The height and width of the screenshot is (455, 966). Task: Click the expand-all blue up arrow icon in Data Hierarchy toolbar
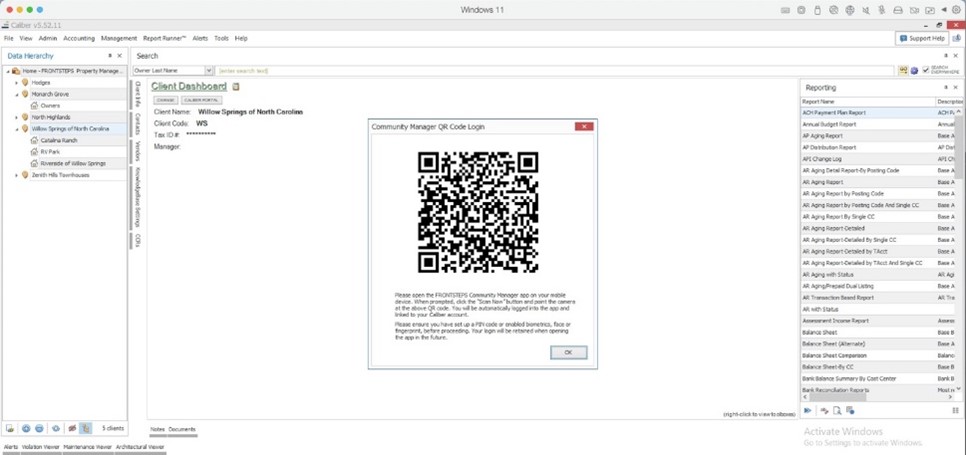click(x=26, y=428)
